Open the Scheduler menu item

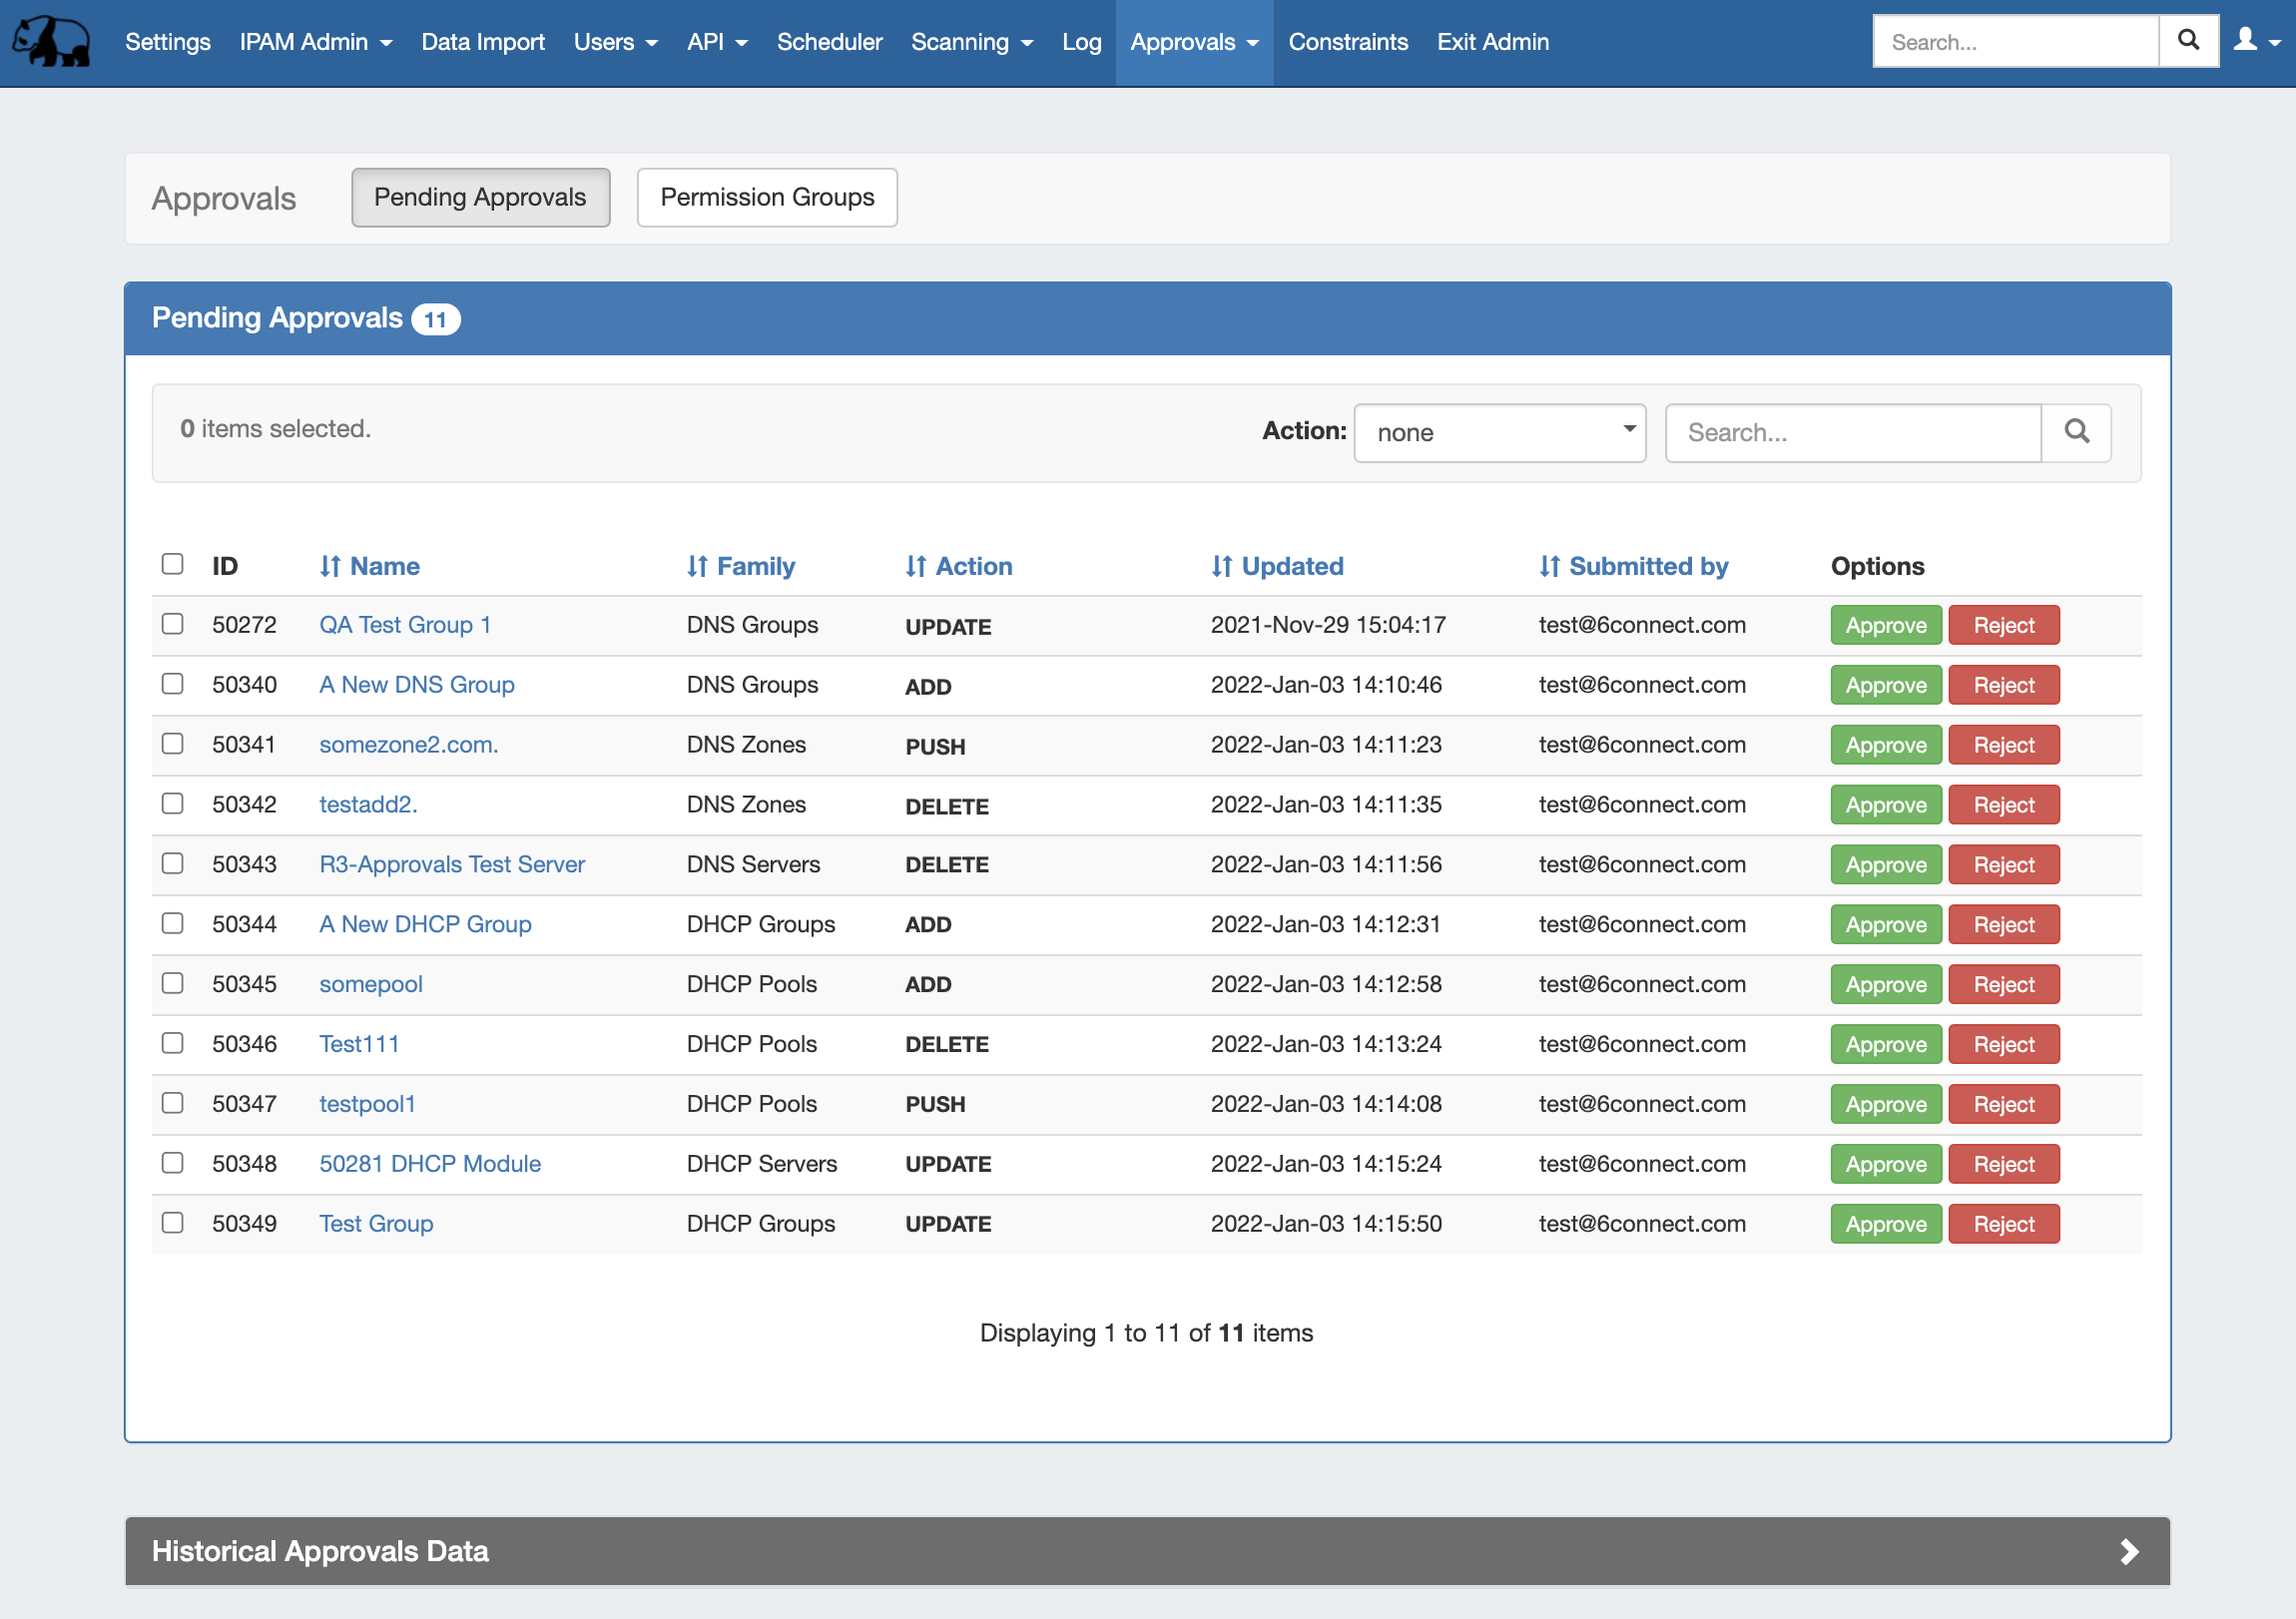(829, 42)
